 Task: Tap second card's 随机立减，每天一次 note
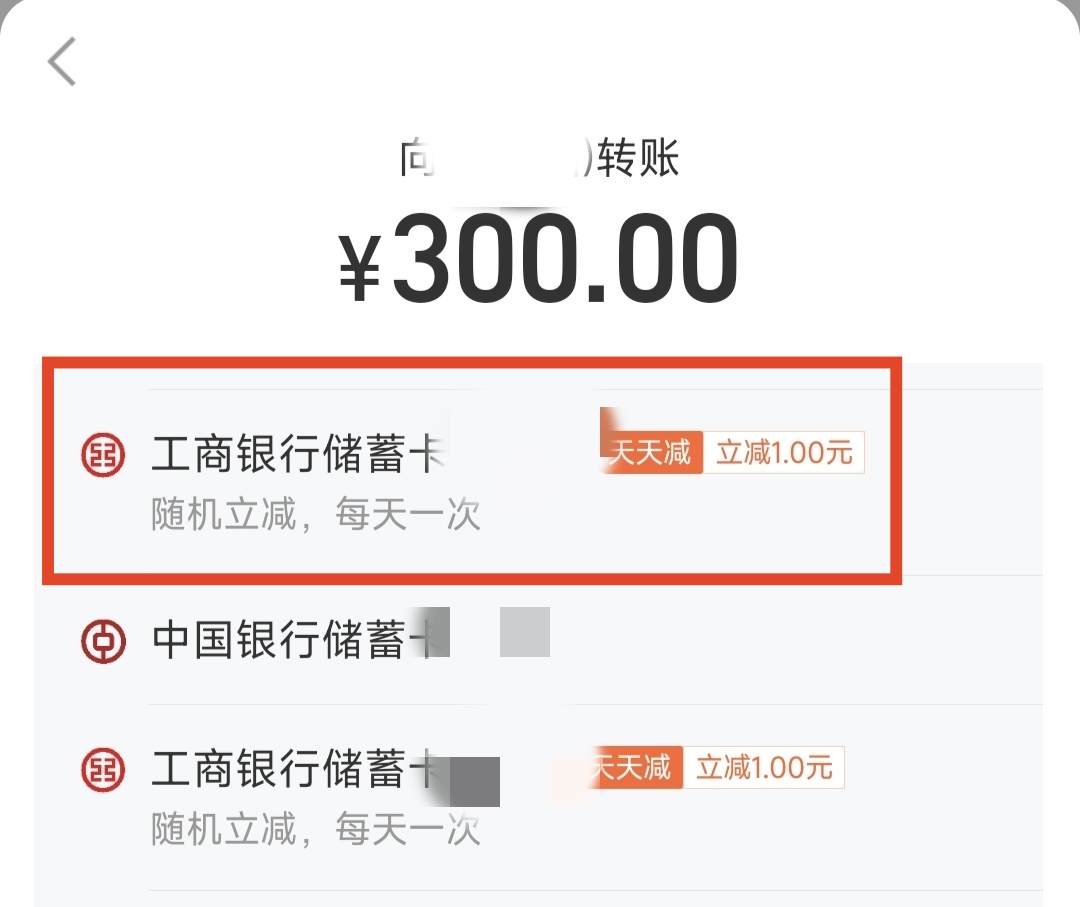point(316,829)
